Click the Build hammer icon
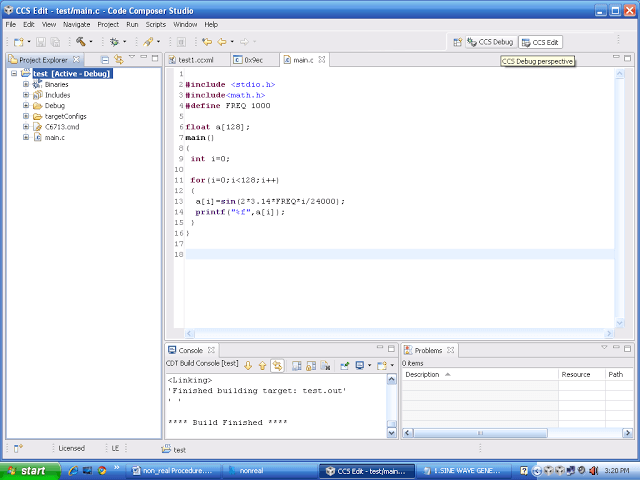 click(80, 41)
